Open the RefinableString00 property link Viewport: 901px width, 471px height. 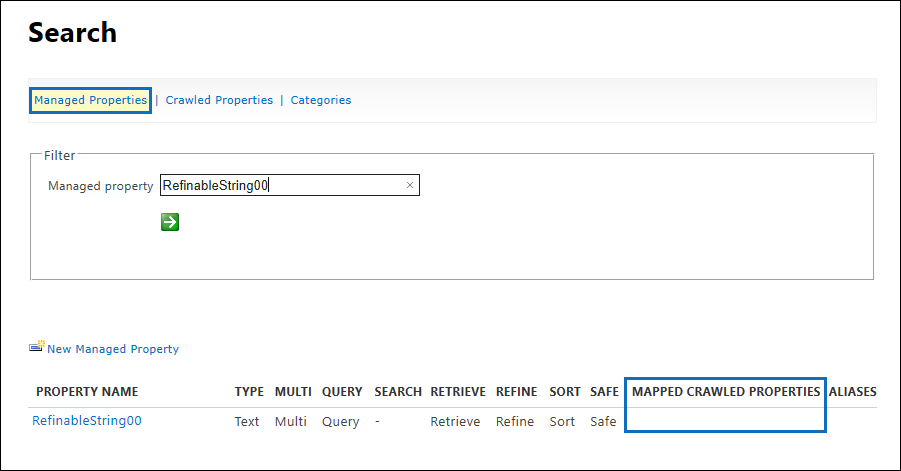87,421
